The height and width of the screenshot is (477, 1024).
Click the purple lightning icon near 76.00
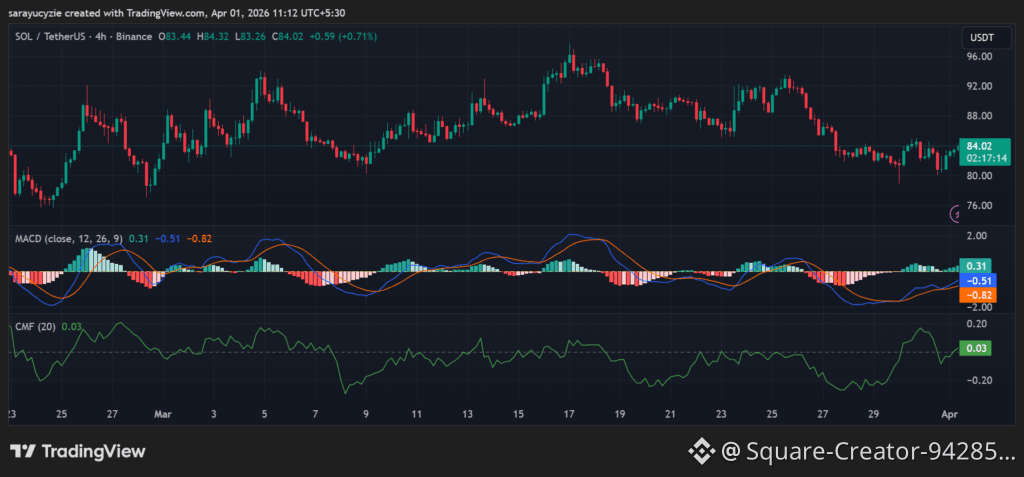coord(954,213)
